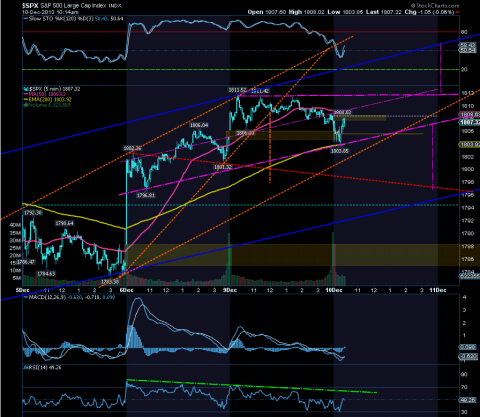This screenshot has width=480, height=417.
Task: Click the S&P 500 Large Cap Index title
Action: [72, 6]
